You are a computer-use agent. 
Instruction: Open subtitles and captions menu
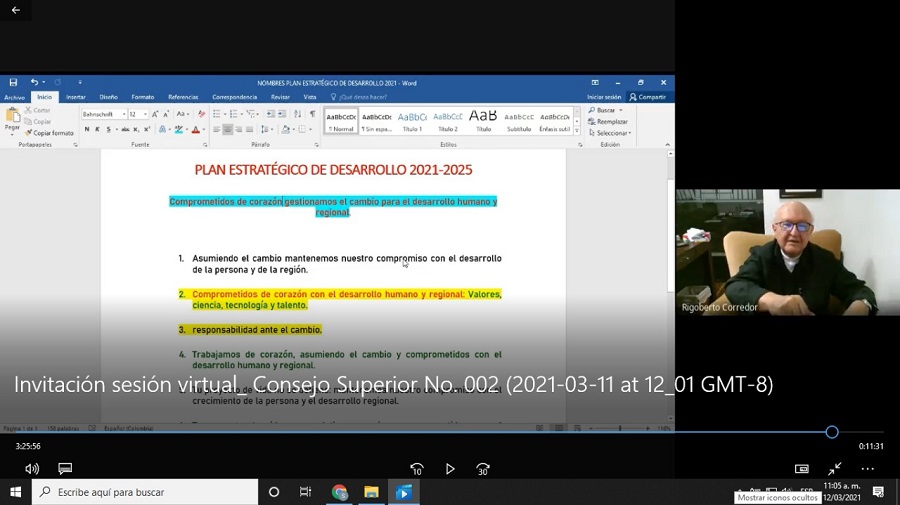[x=65, y=469]
